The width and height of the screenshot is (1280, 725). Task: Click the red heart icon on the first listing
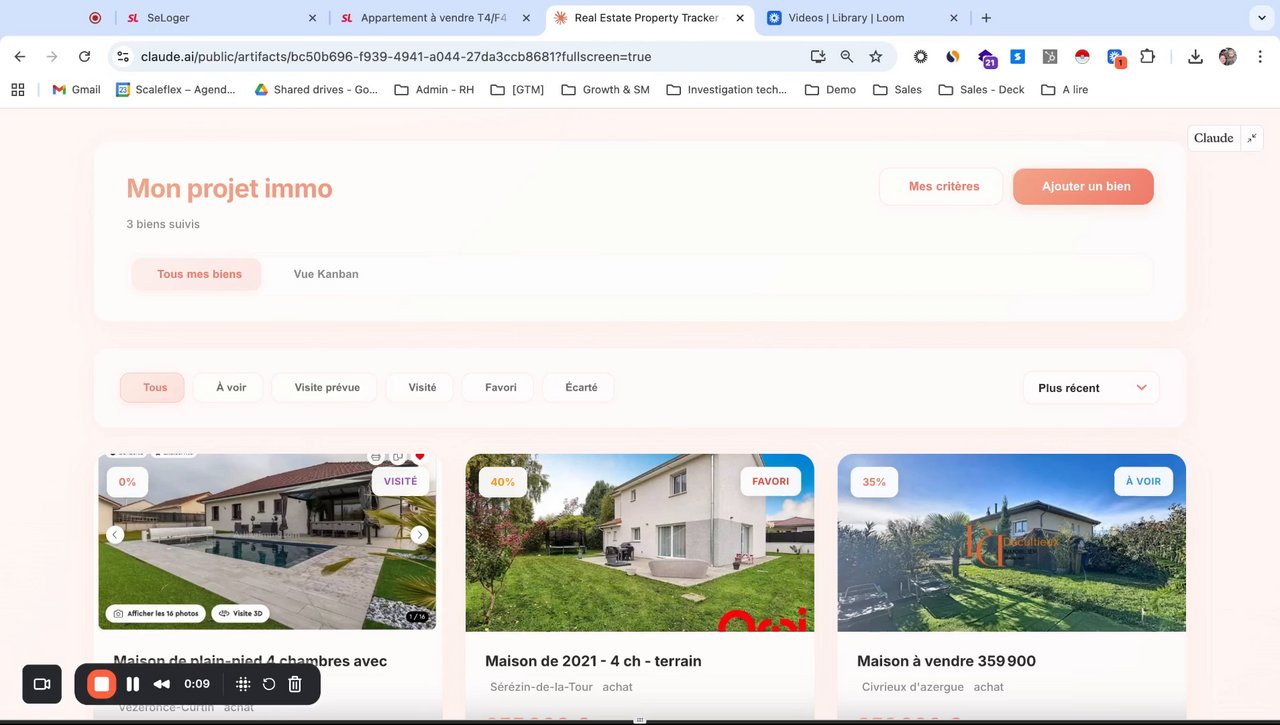coord(420,457)
